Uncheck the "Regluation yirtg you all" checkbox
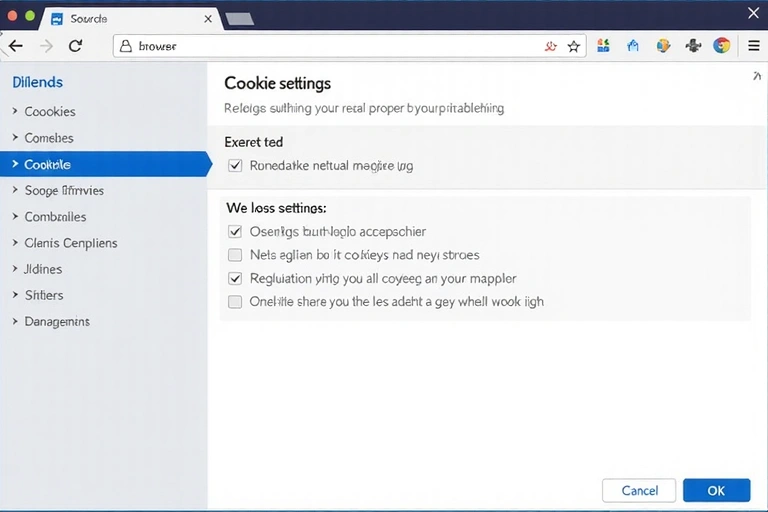 pyautogui.click(x=235, y=279)
